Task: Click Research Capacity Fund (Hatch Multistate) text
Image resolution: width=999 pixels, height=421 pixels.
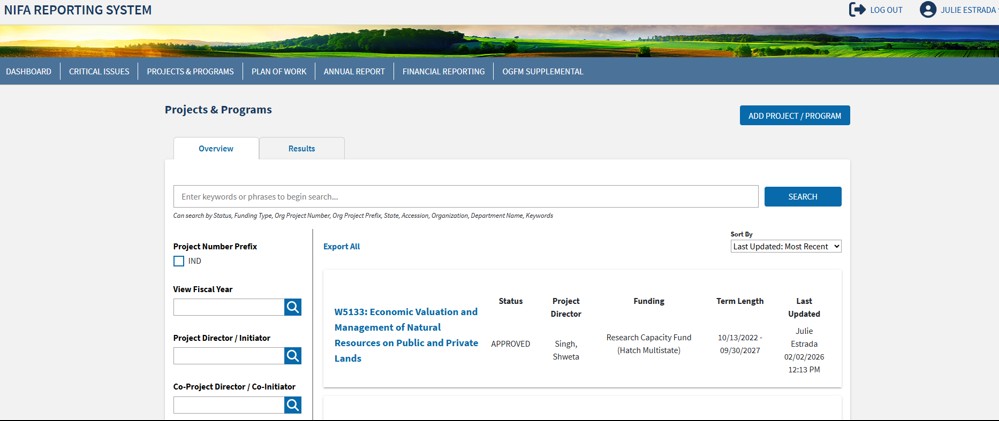Action: [649, 344]
